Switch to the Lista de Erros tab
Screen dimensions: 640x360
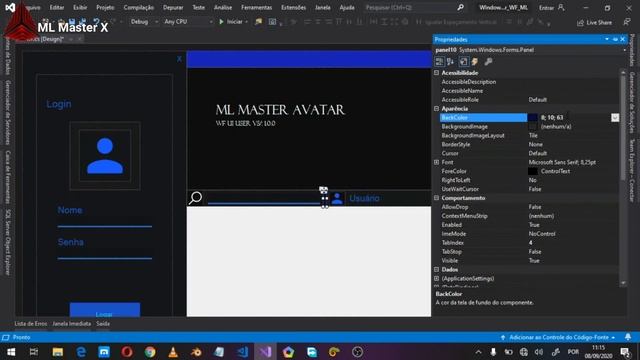[x=31, y=324]
